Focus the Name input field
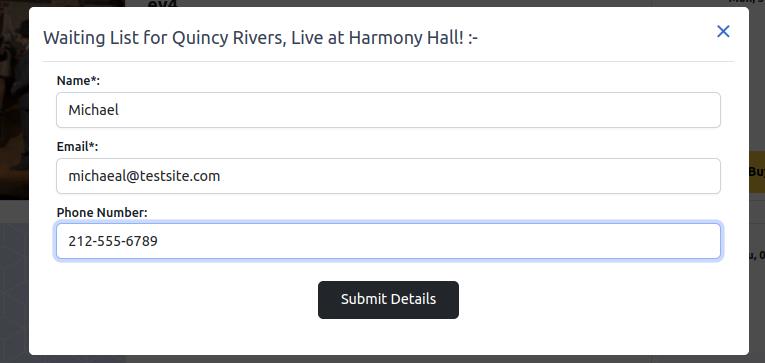The width and height of the screenshot is (765, 363). coord(388,110)
